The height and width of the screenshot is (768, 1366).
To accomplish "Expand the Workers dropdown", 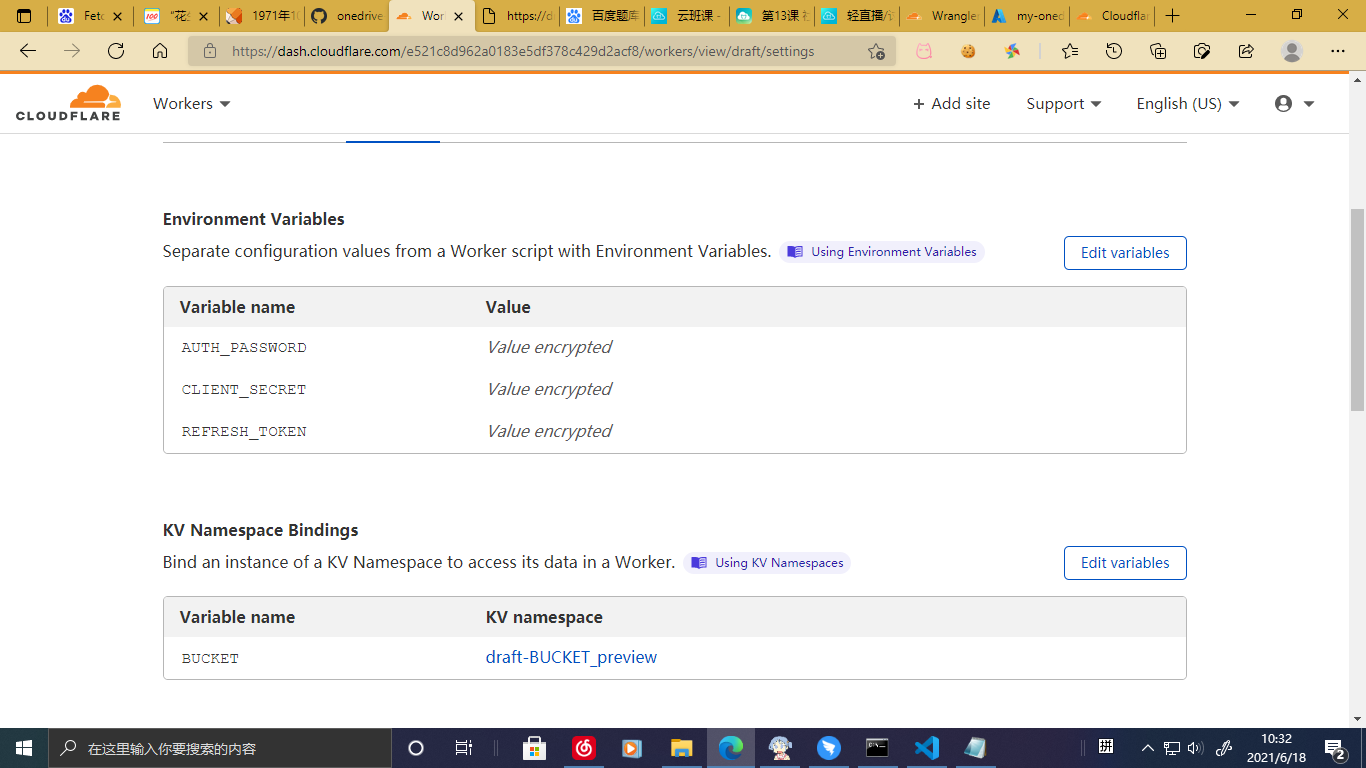I will pos(190,103).
